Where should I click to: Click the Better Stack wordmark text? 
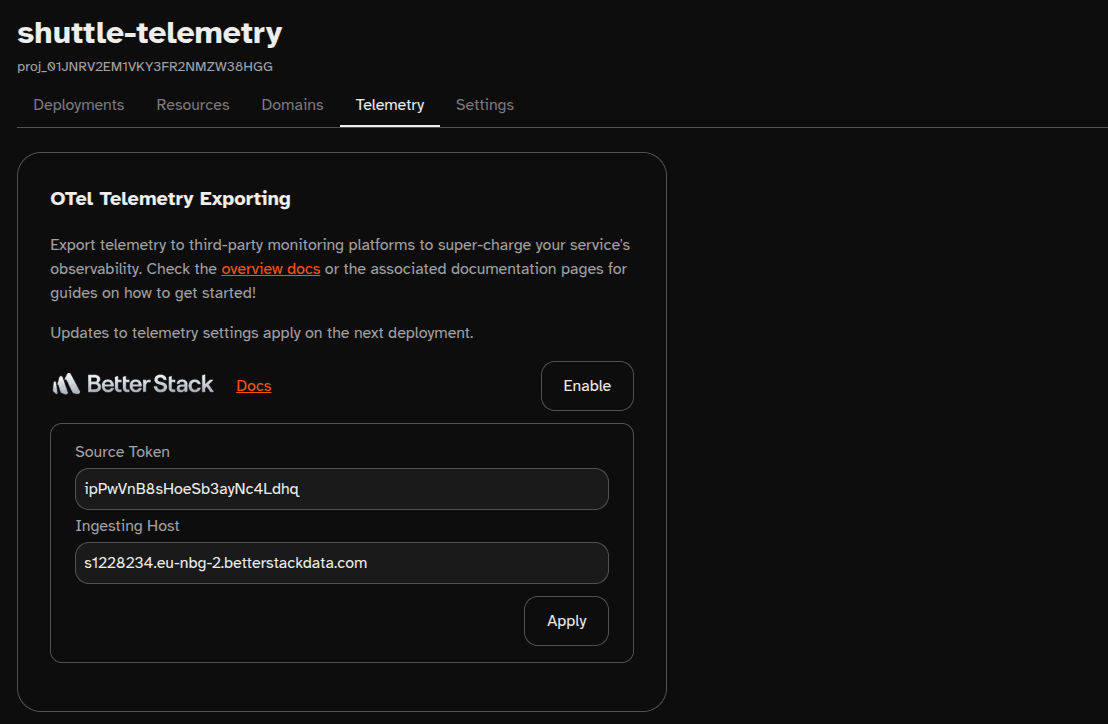tap(150, 384)
